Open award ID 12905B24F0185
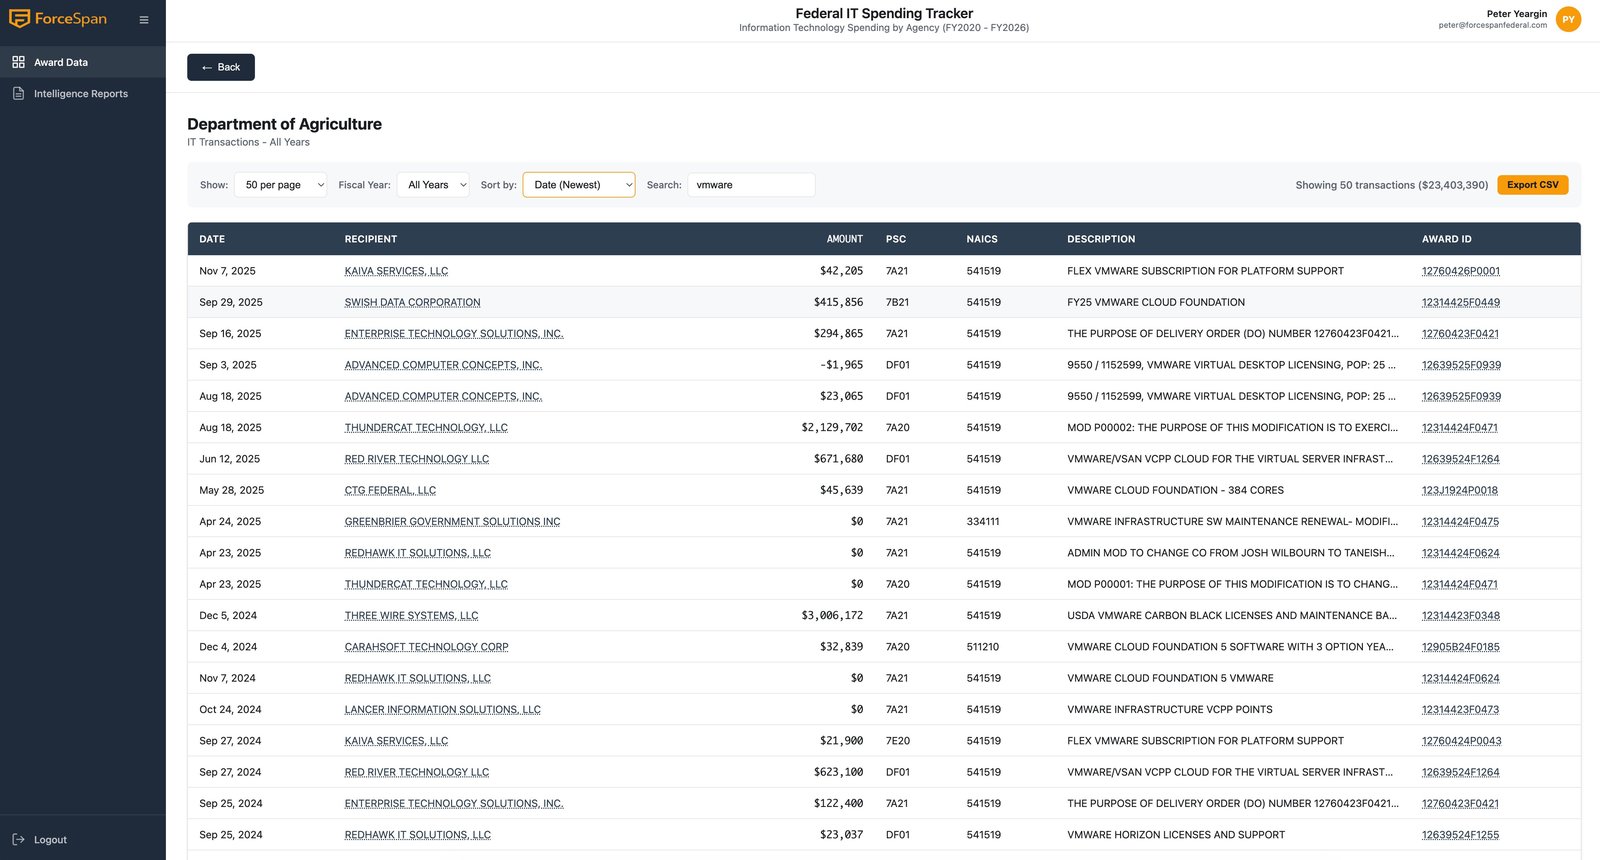1600x860 pixels. point(1460,647)
